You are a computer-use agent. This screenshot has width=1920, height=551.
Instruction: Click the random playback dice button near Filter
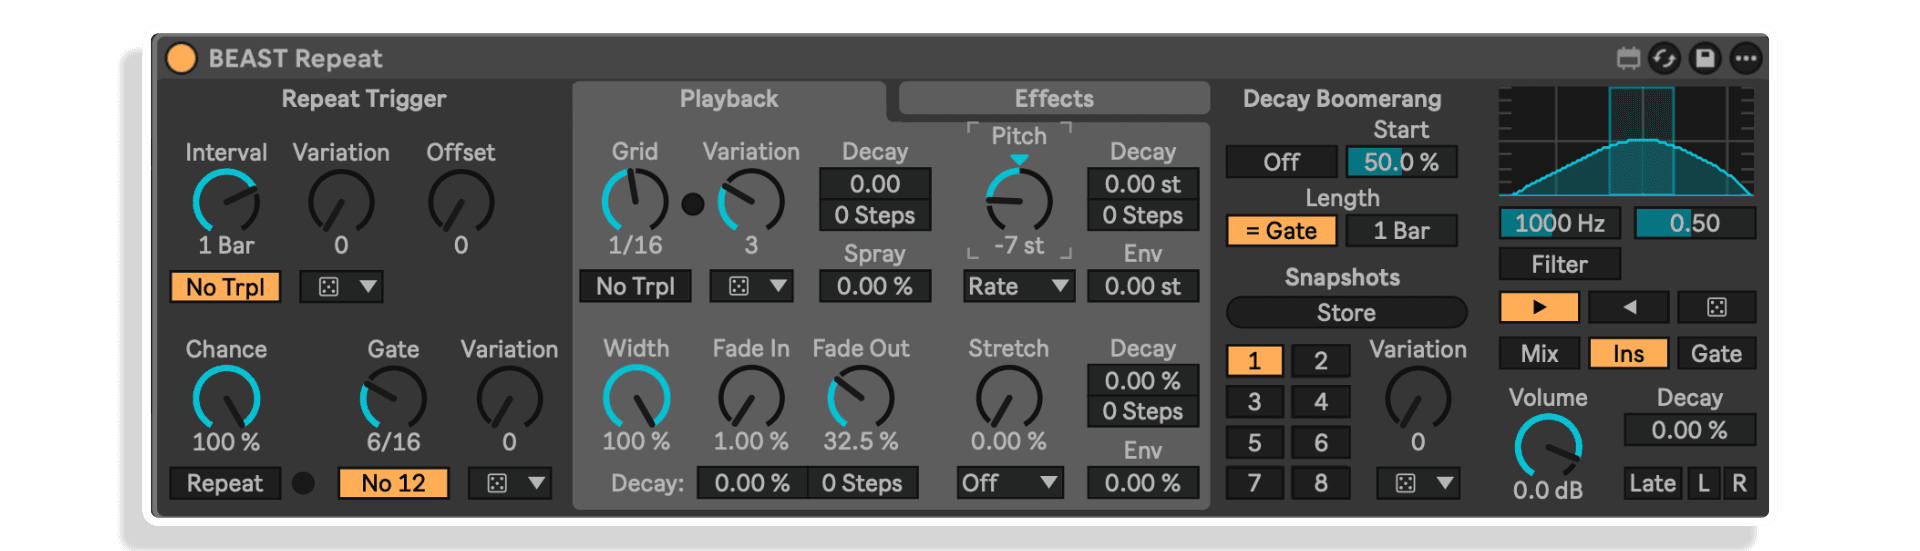(1717, 307)
